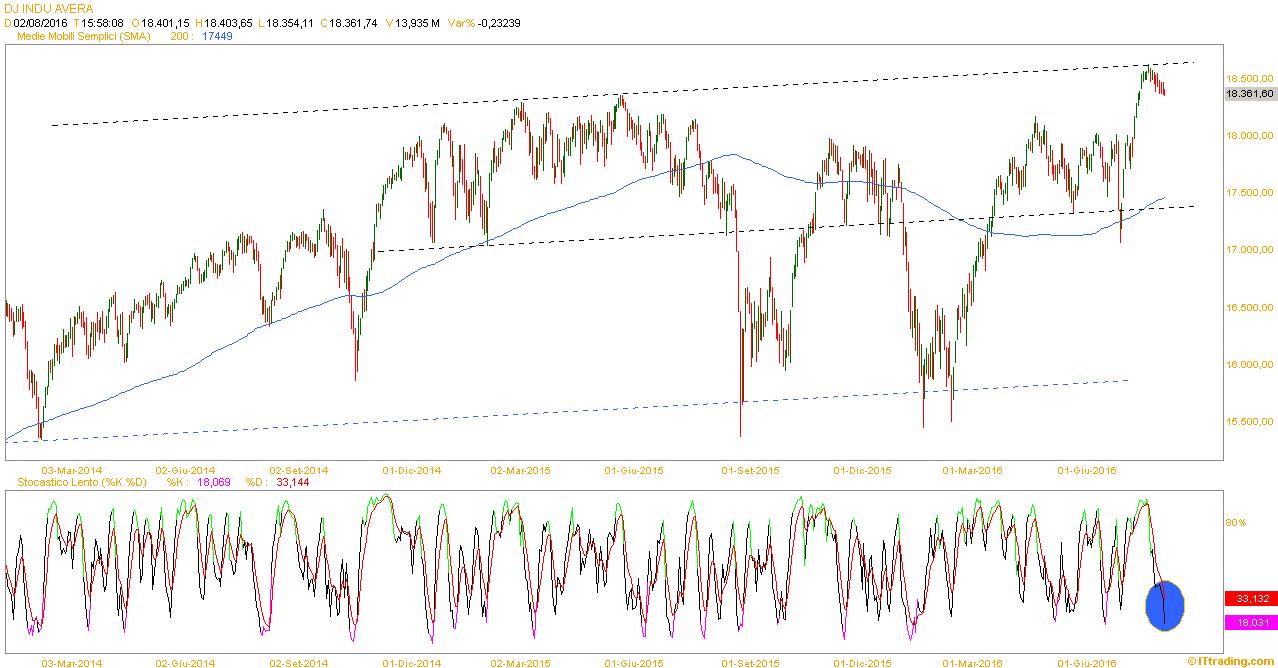
Task: Click the low price 18.354,11
Action: coord(290,23)
